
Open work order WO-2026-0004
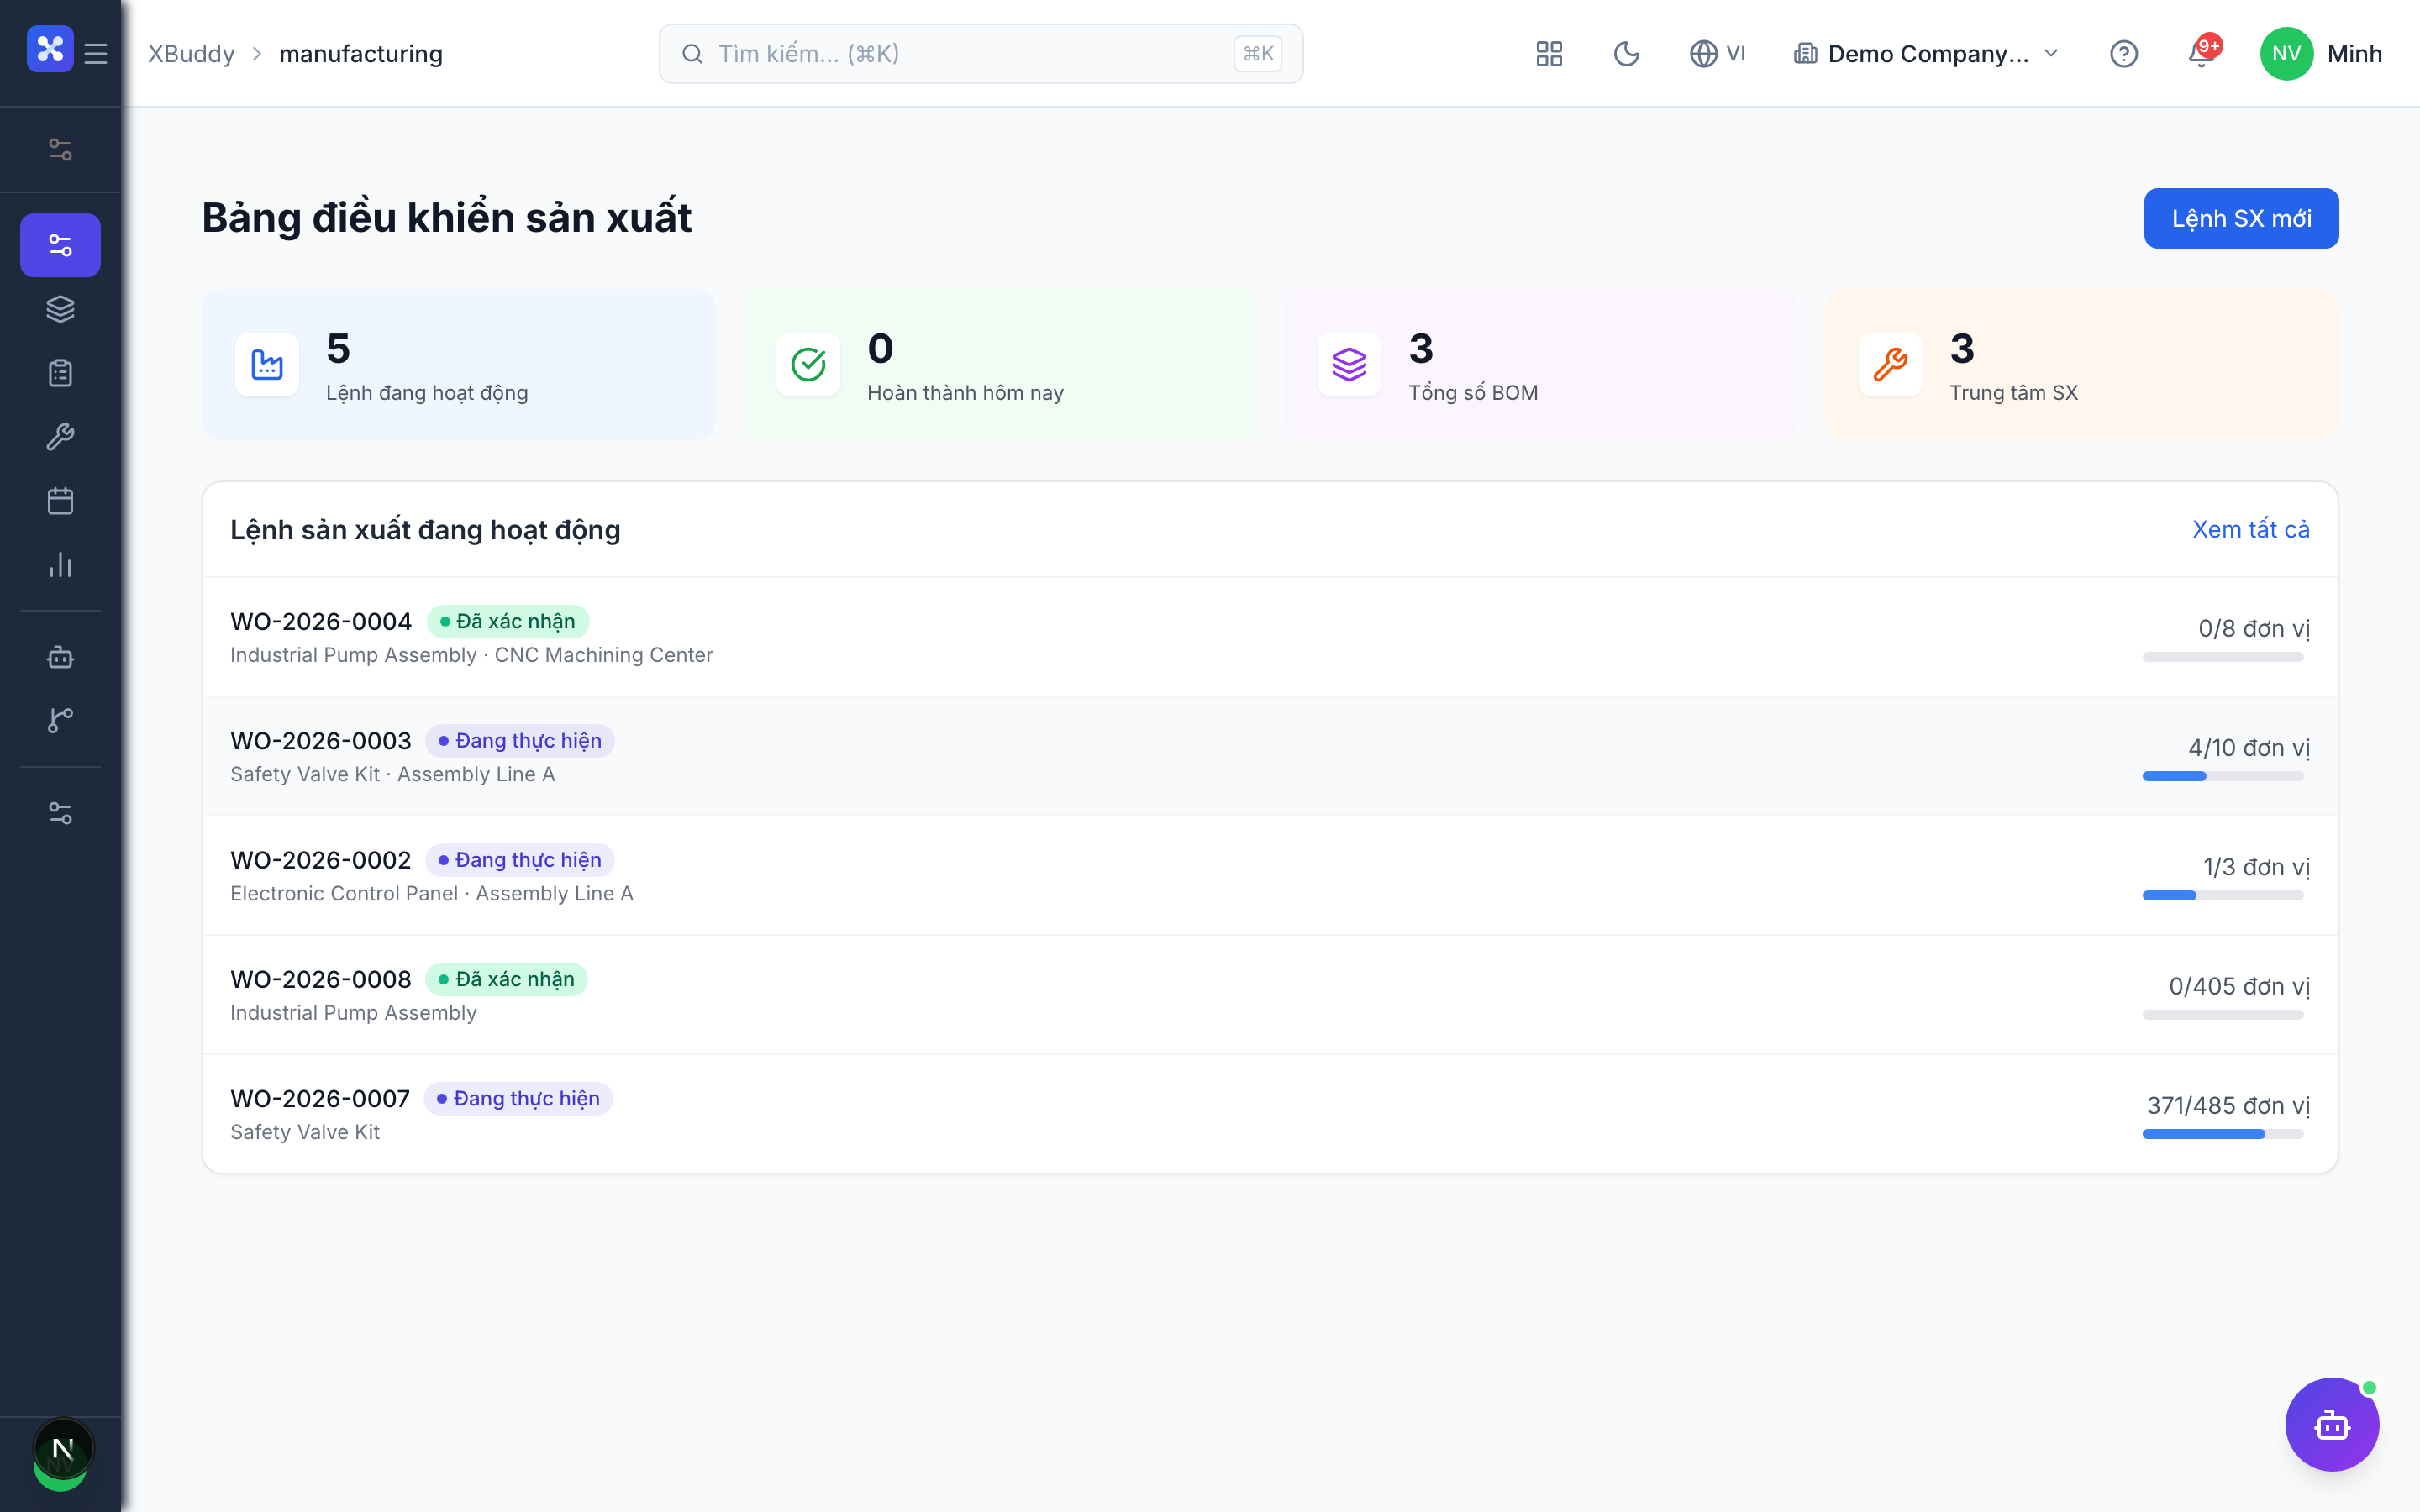1270,637
